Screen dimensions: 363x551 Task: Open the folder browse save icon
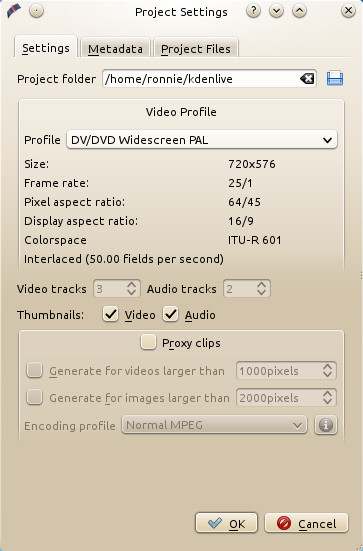(x=335, y=78)
